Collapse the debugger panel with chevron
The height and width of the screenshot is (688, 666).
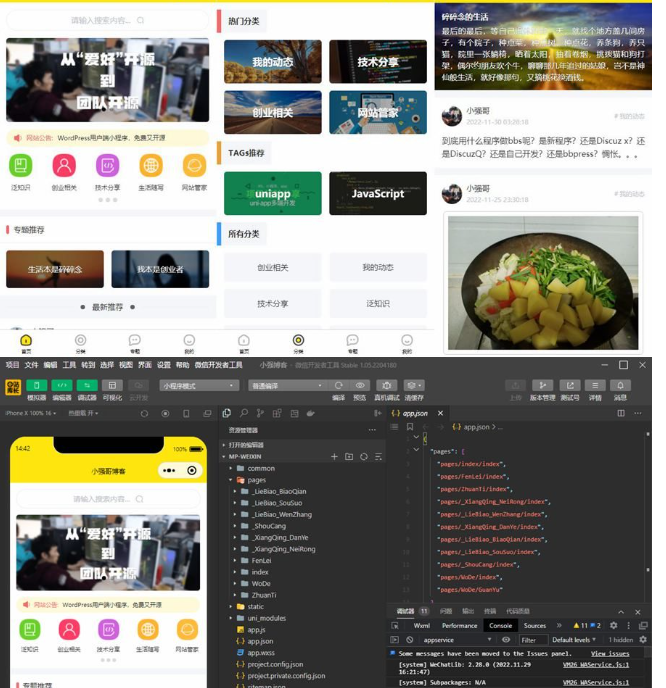tap(621, 612)
